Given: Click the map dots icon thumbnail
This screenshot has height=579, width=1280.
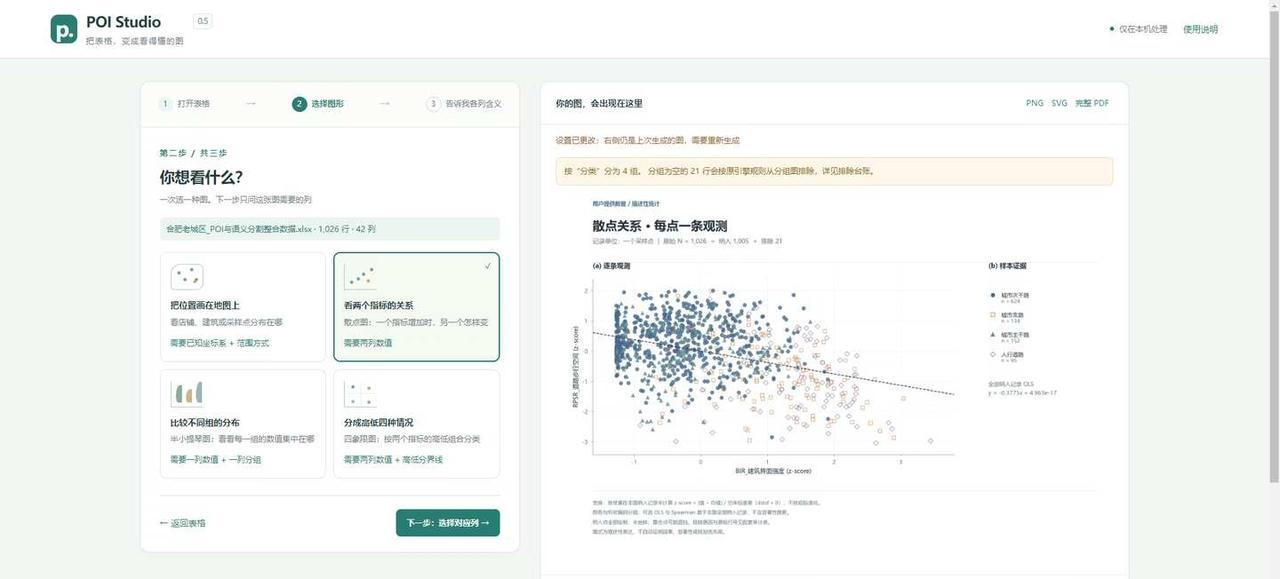Looking at the screenshot, I should 187,277.
